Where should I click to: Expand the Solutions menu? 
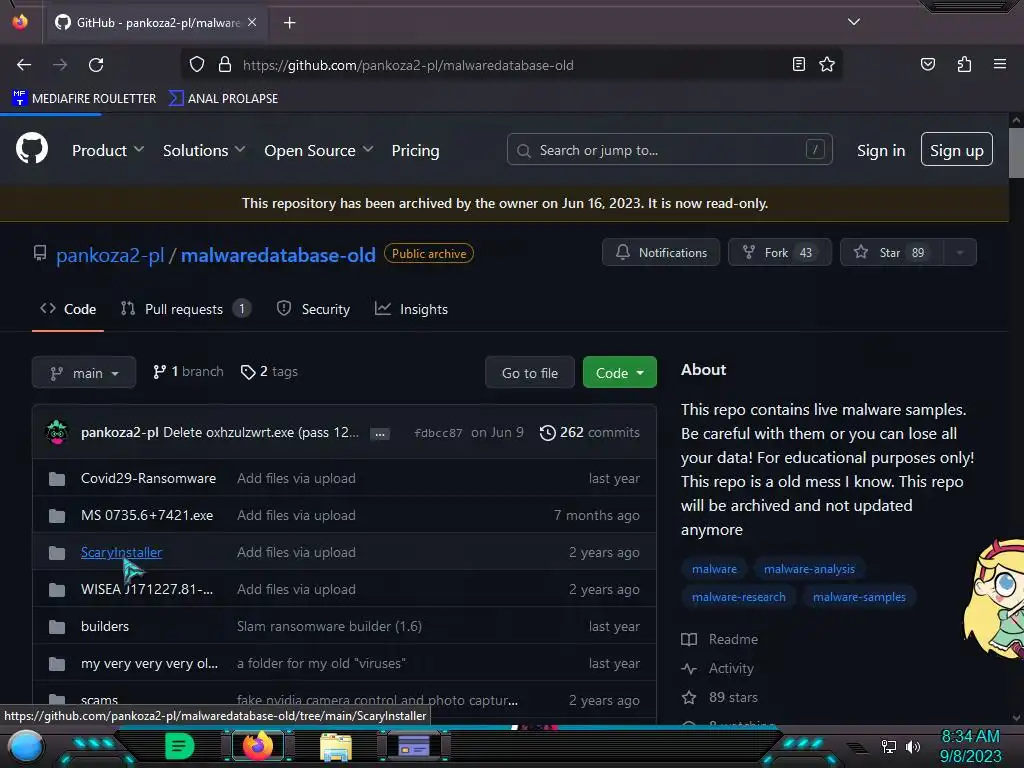(204, 150)
